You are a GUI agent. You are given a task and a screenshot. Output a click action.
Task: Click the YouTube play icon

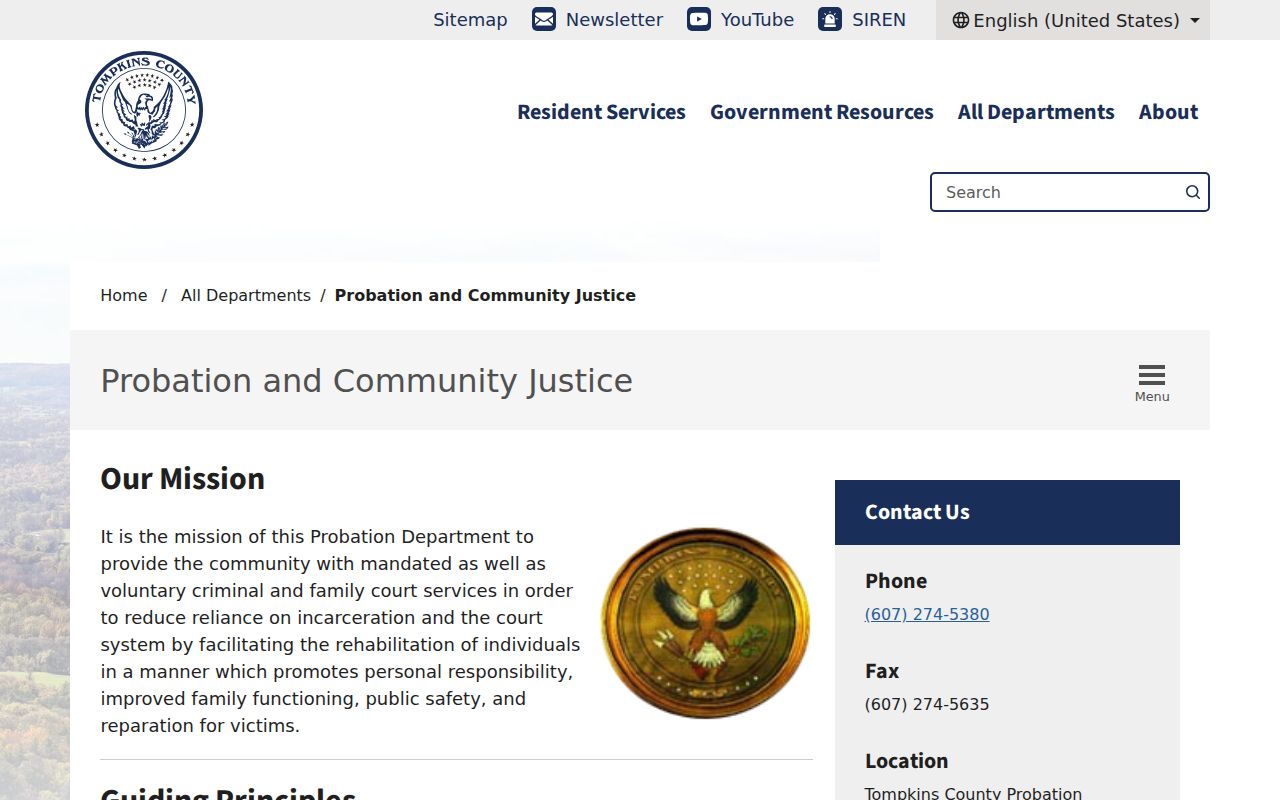(x=699, y=19)
